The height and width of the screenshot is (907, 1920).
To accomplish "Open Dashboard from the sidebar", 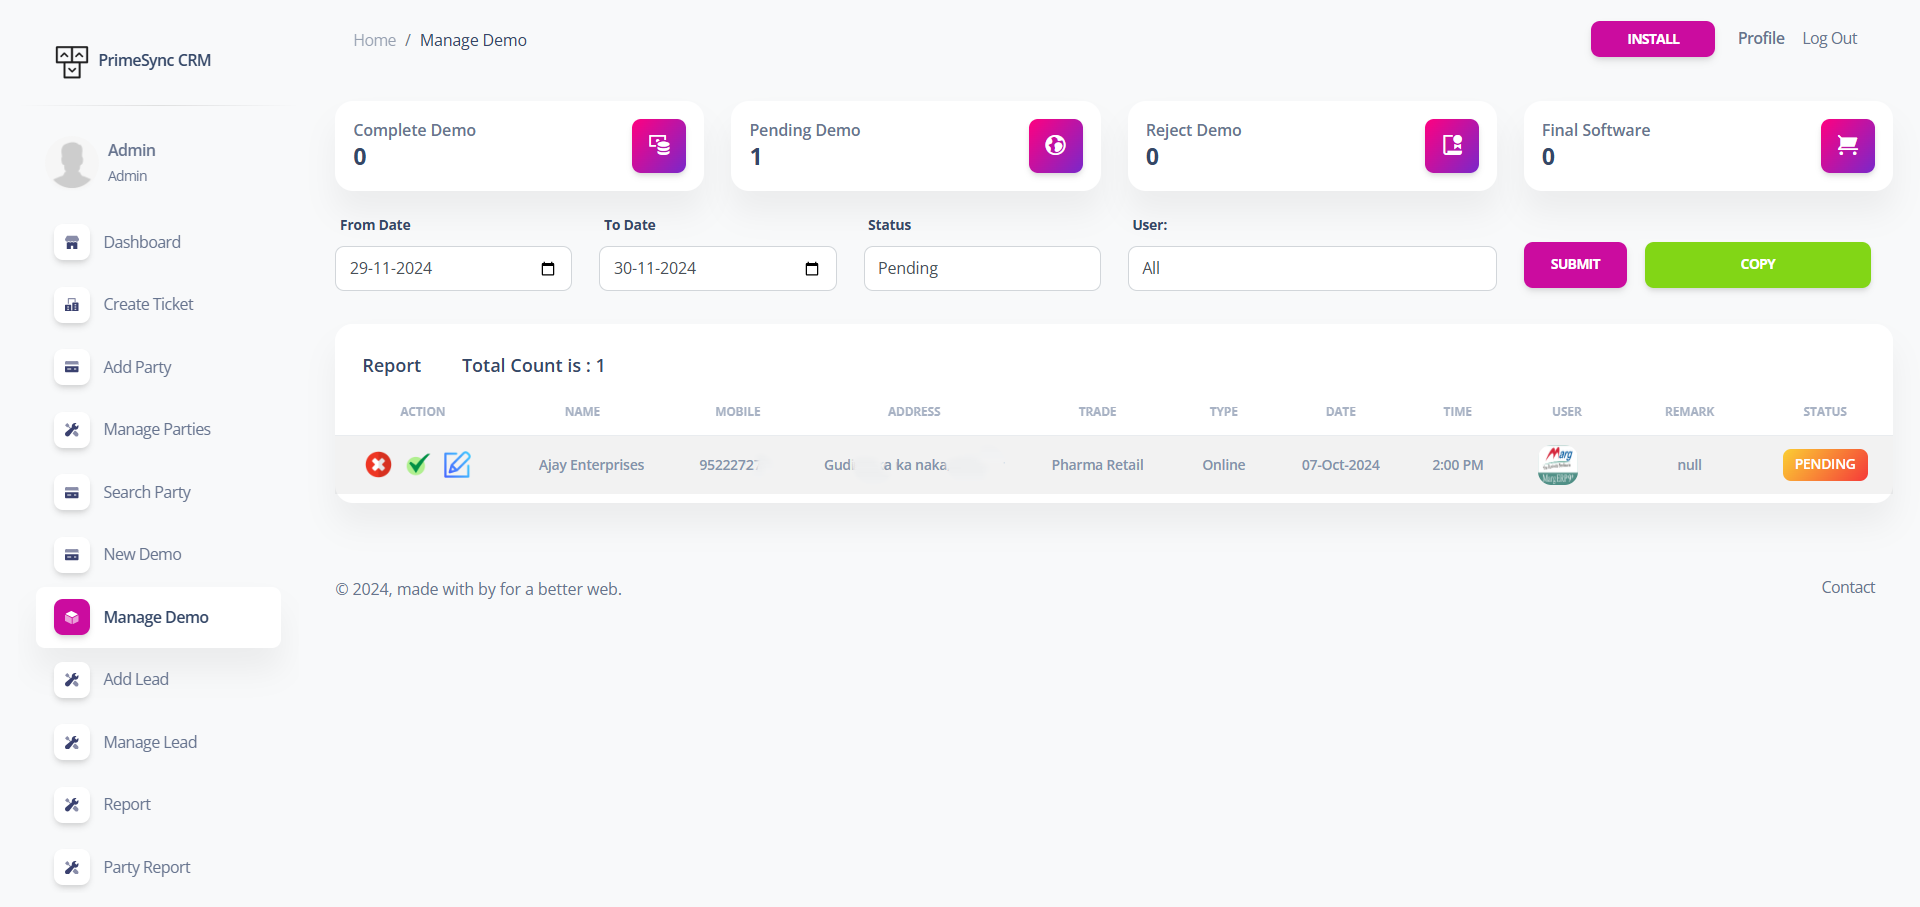I will click(x=142, y=242).
